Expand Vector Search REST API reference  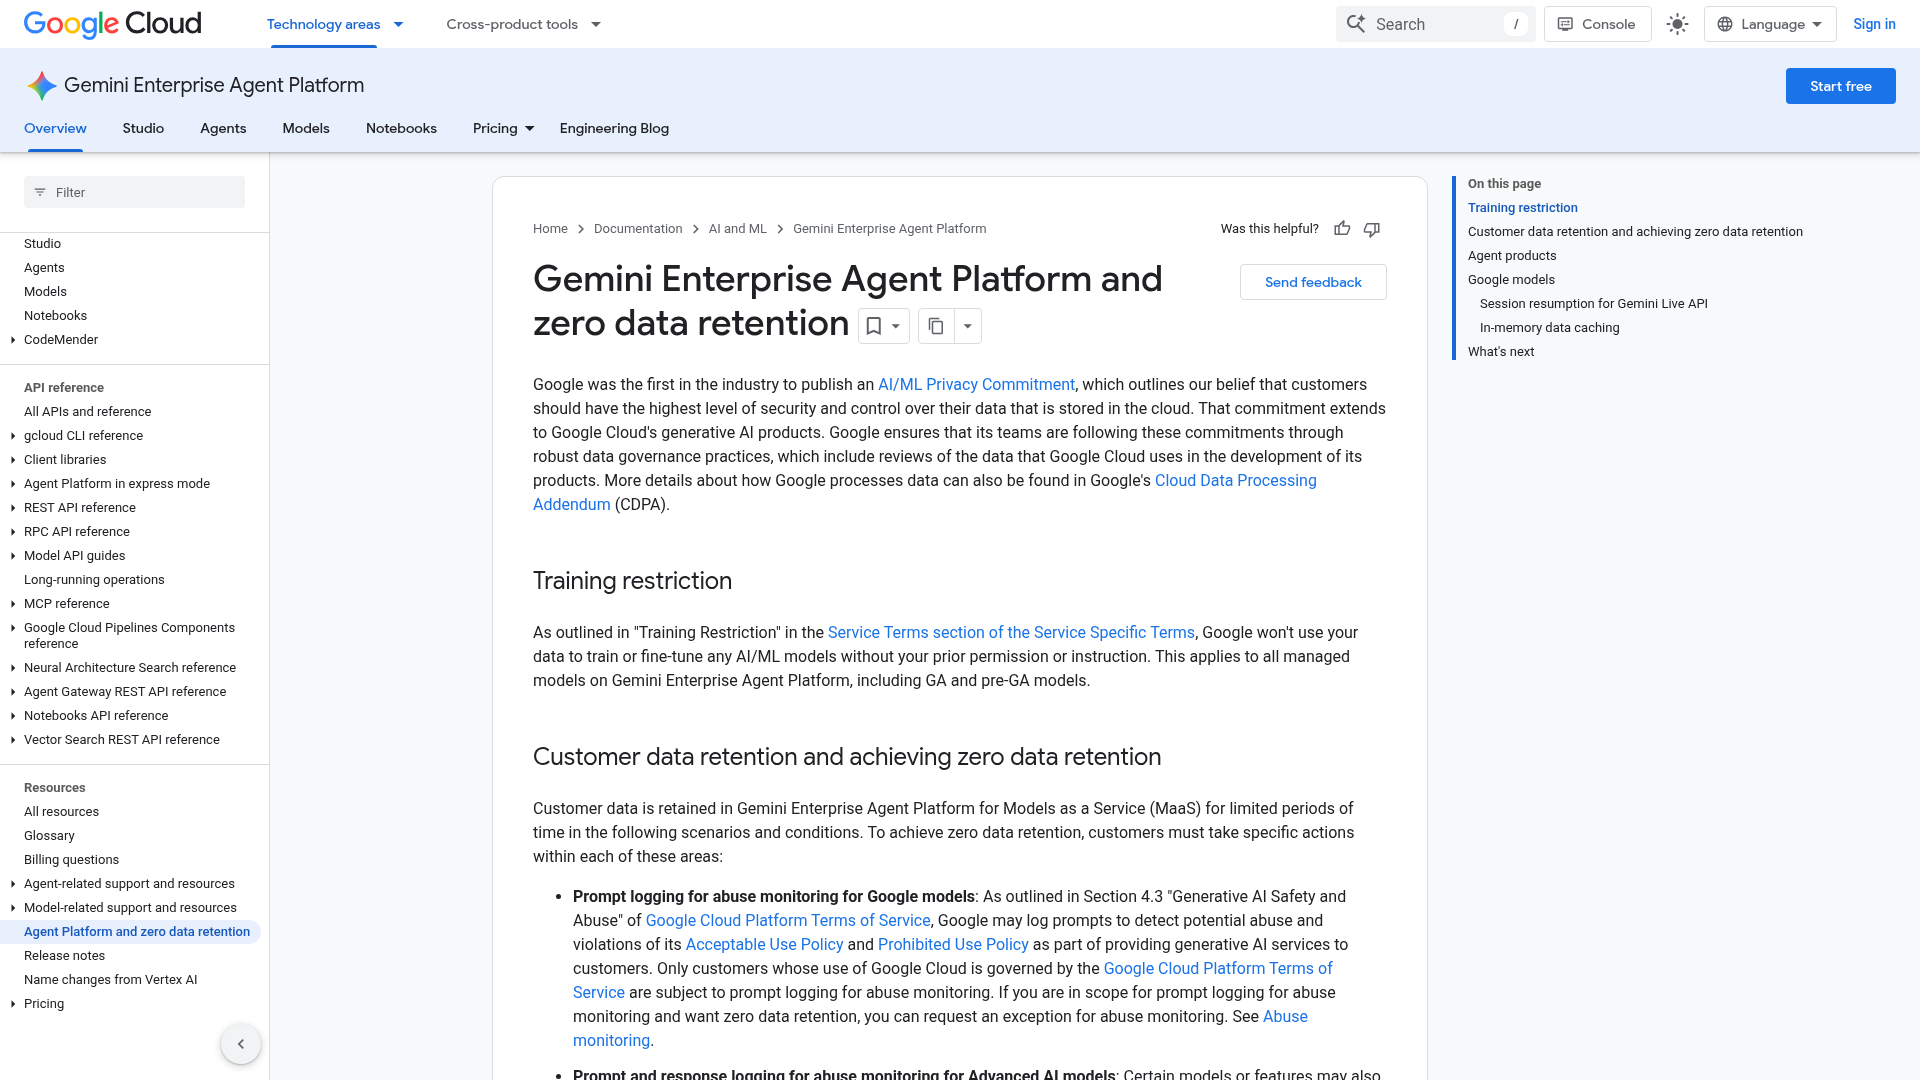click(x=13, y=740)
